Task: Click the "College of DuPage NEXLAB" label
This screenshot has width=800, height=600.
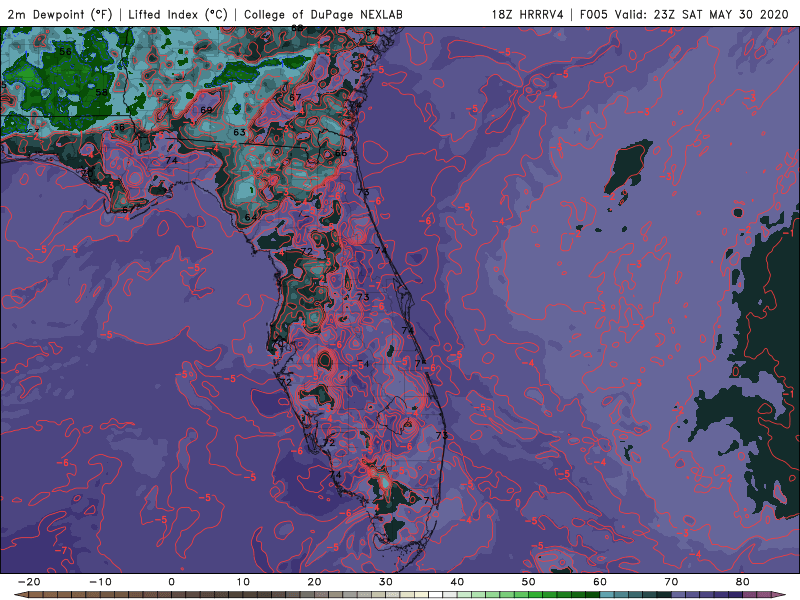Action: [x=323, y=14]
